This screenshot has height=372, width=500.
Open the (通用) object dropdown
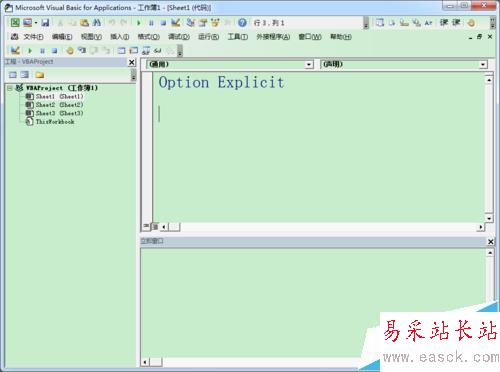[309, 64]
